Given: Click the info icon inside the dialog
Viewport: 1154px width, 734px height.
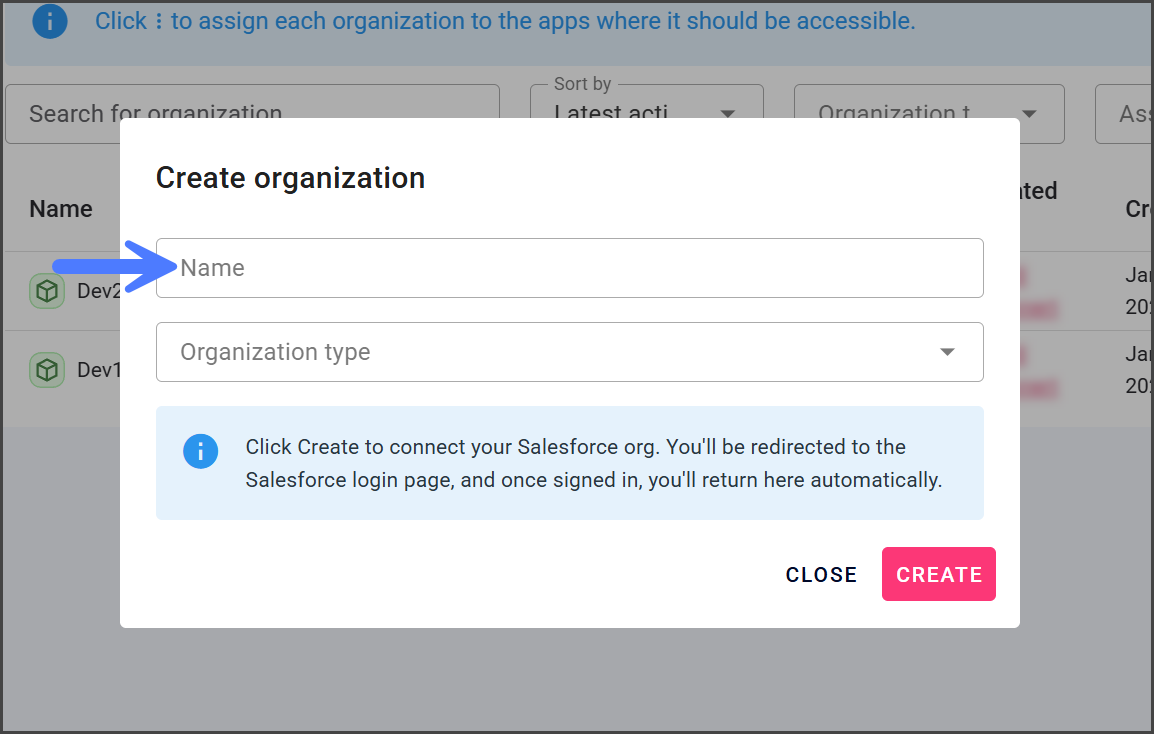Looking at the screenshot, I should tap(200, 451).
